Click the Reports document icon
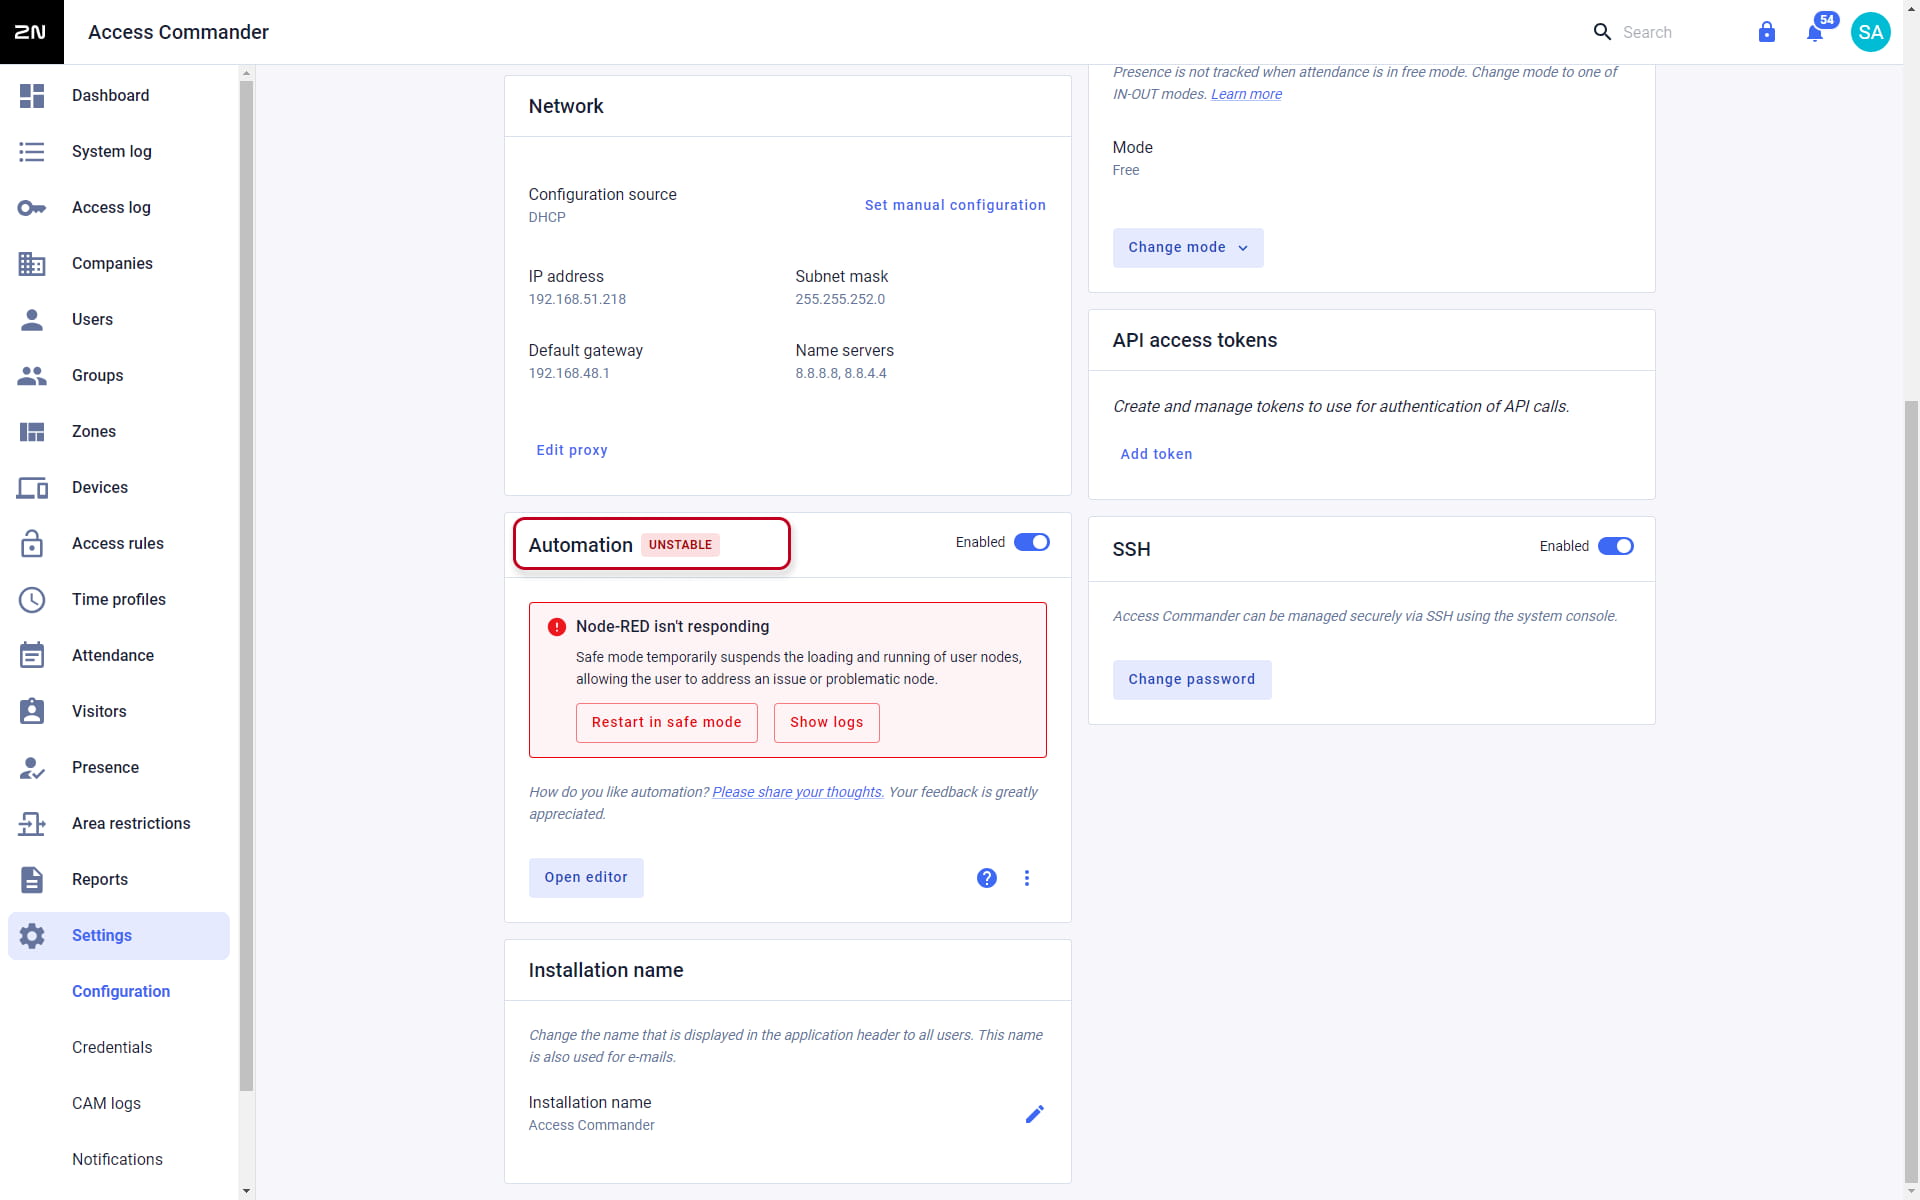 [32, 880]
